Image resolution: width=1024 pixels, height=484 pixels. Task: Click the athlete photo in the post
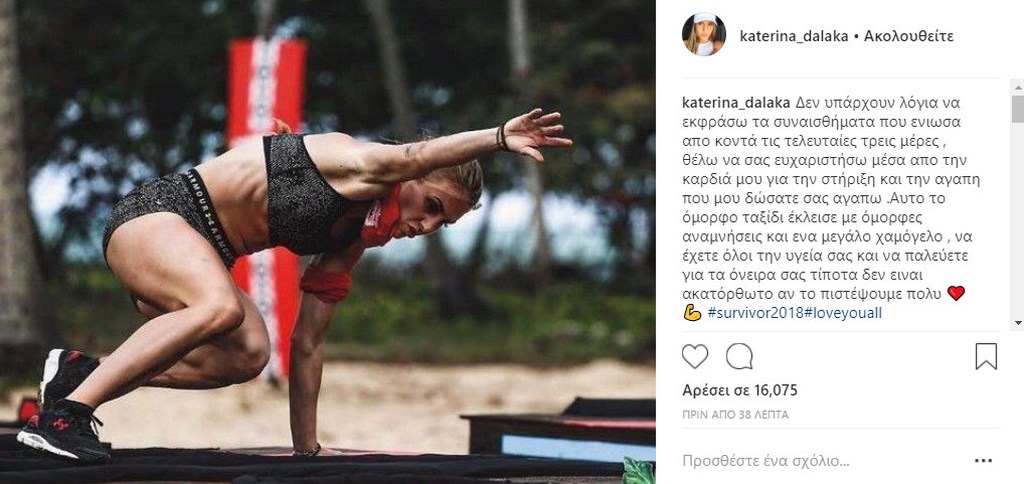pyautogui.click(x=328, y=242)
